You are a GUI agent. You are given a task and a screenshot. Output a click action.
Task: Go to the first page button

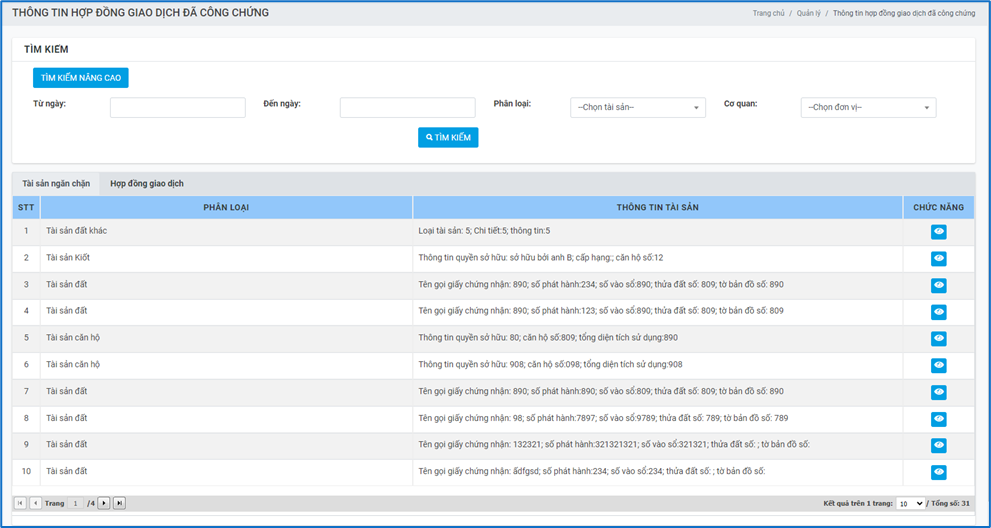coord(20,503)
